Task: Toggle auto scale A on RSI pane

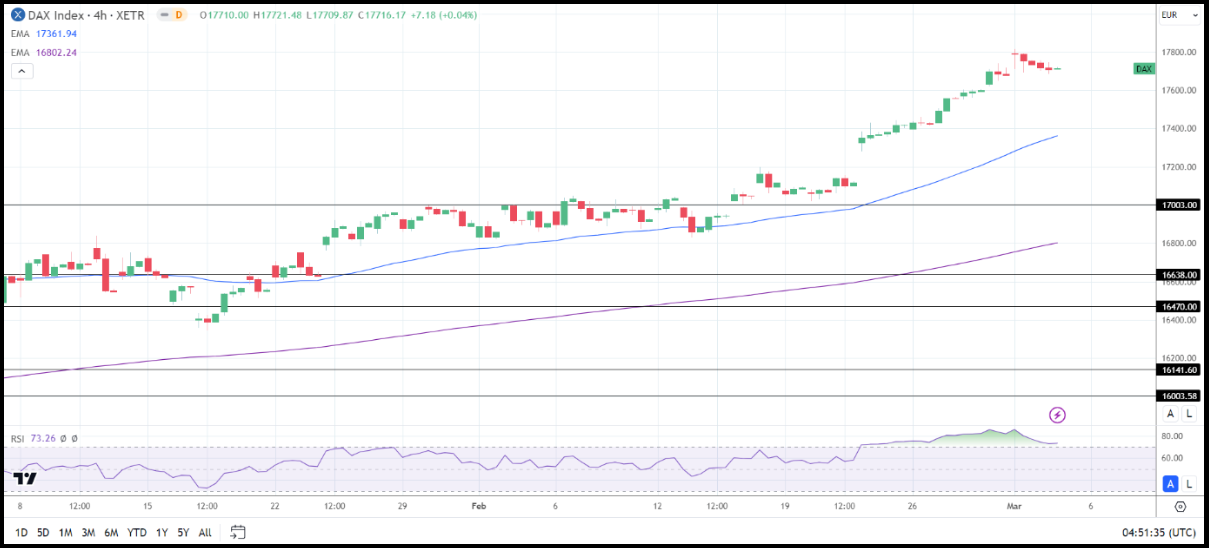Action: pos(1170,484)
